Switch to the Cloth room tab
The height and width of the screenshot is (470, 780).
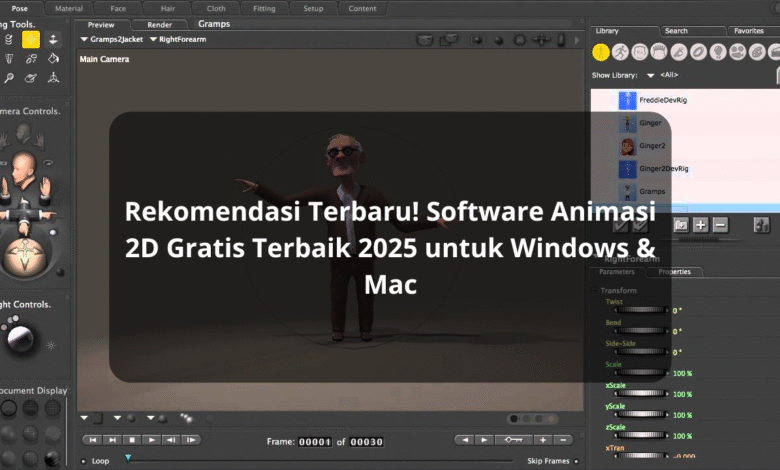click(216, 8)
